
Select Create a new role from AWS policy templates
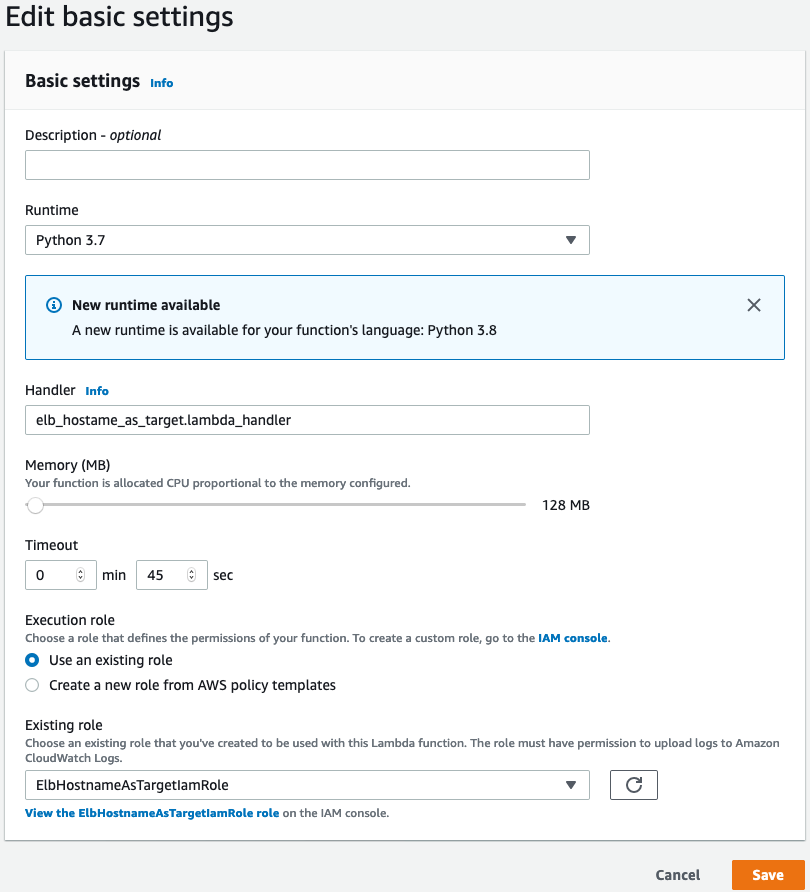tap(31, 685)
